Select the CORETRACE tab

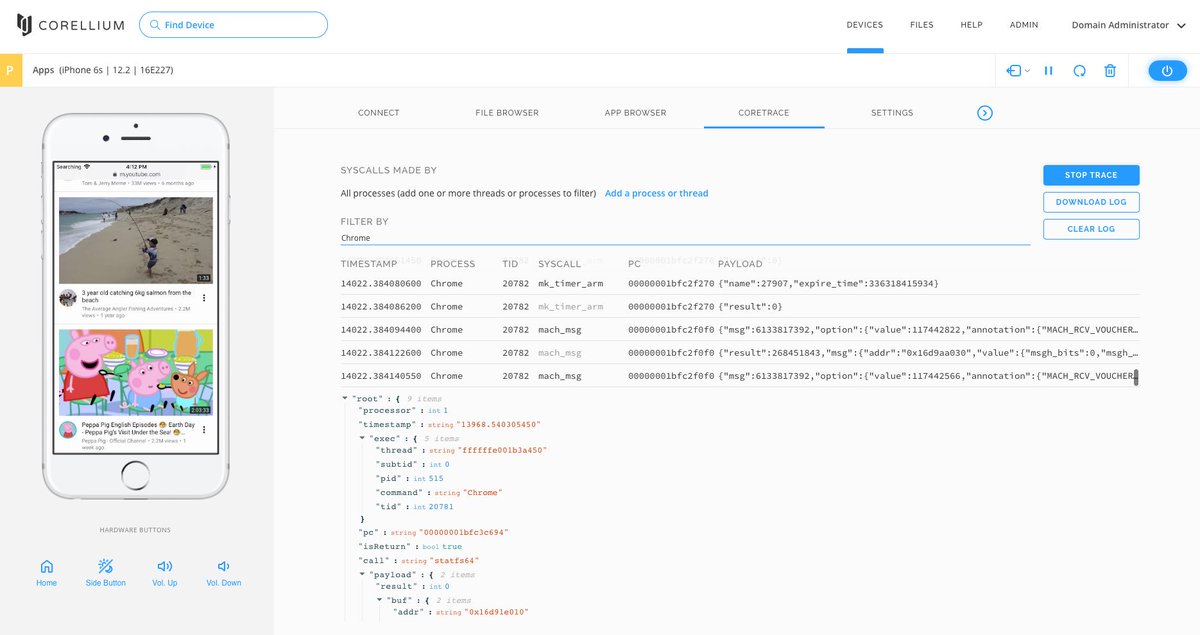coord(764,113)
